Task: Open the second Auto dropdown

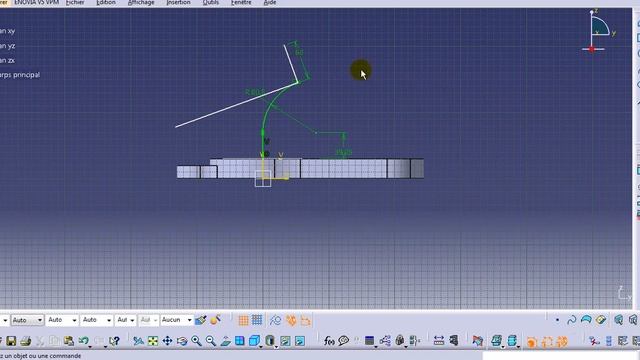Action: [62, 320]
